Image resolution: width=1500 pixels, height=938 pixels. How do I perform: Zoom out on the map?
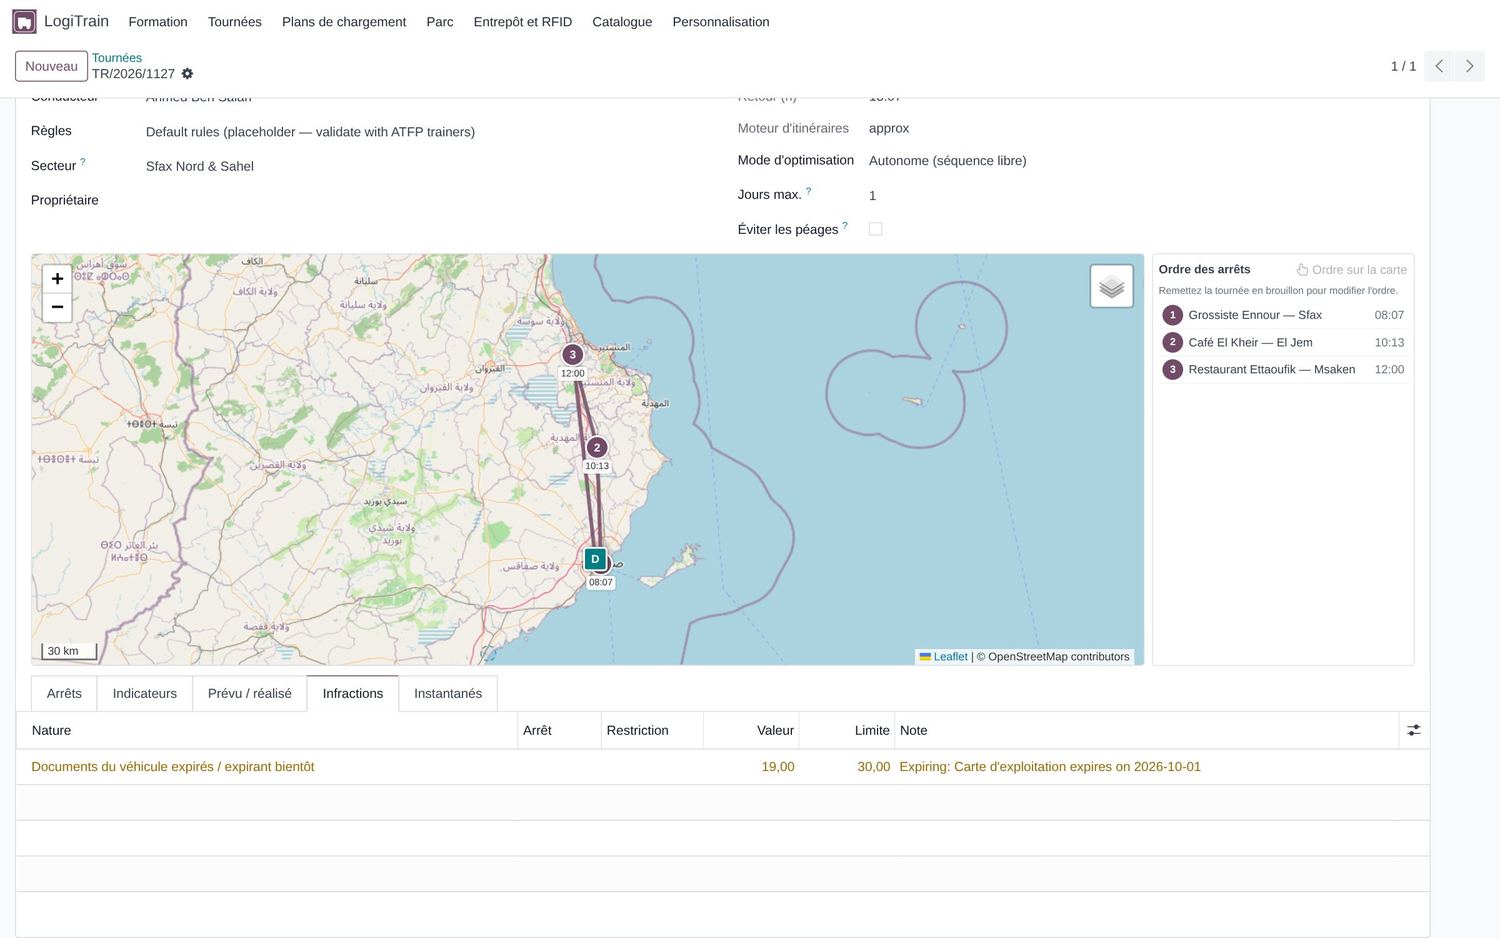click(57, 307)
